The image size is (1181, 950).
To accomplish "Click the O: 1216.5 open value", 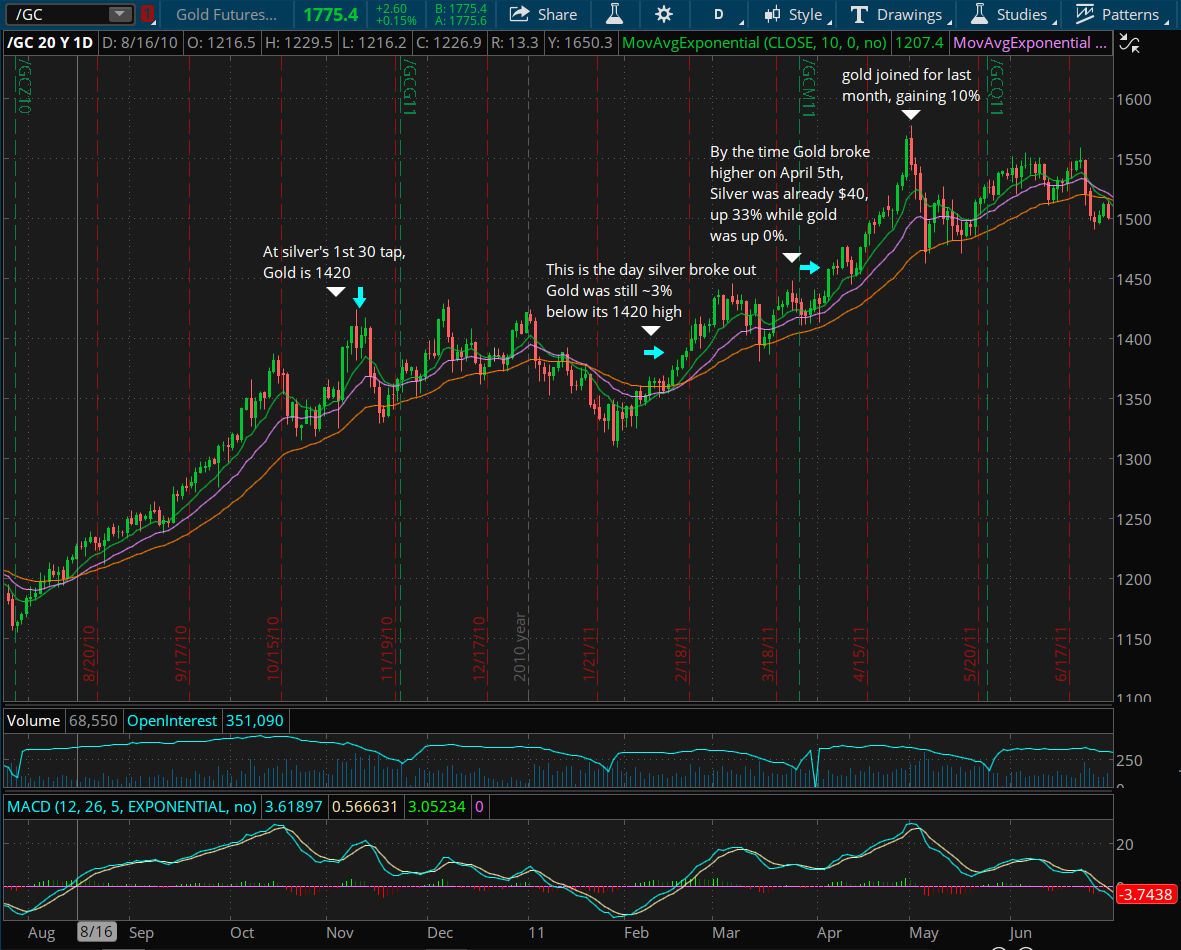I will click(x=221, y=43).
